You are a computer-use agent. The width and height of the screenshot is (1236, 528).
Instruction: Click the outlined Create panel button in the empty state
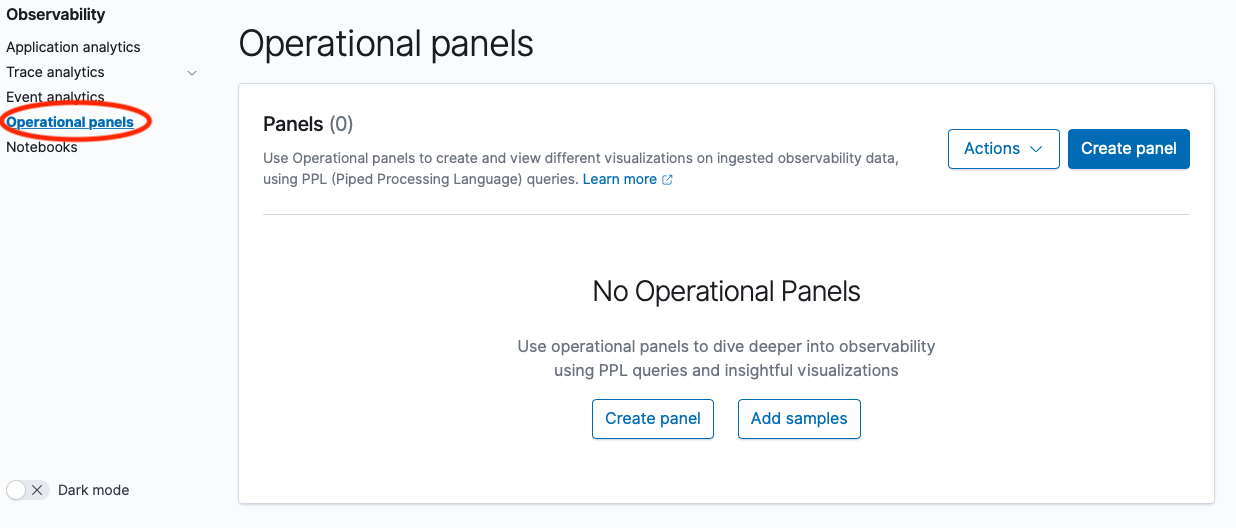(x=653, y=418)
